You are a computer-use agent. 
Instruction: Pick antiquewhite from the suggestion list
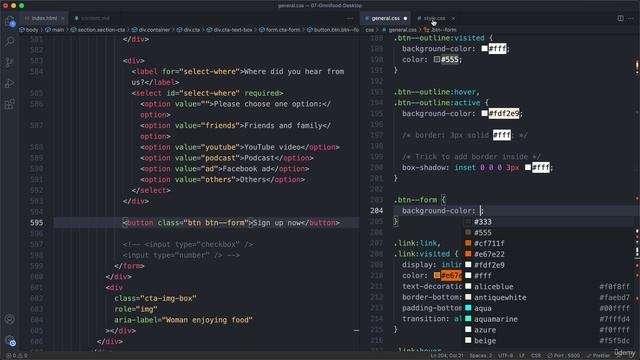tap(549, 297)
